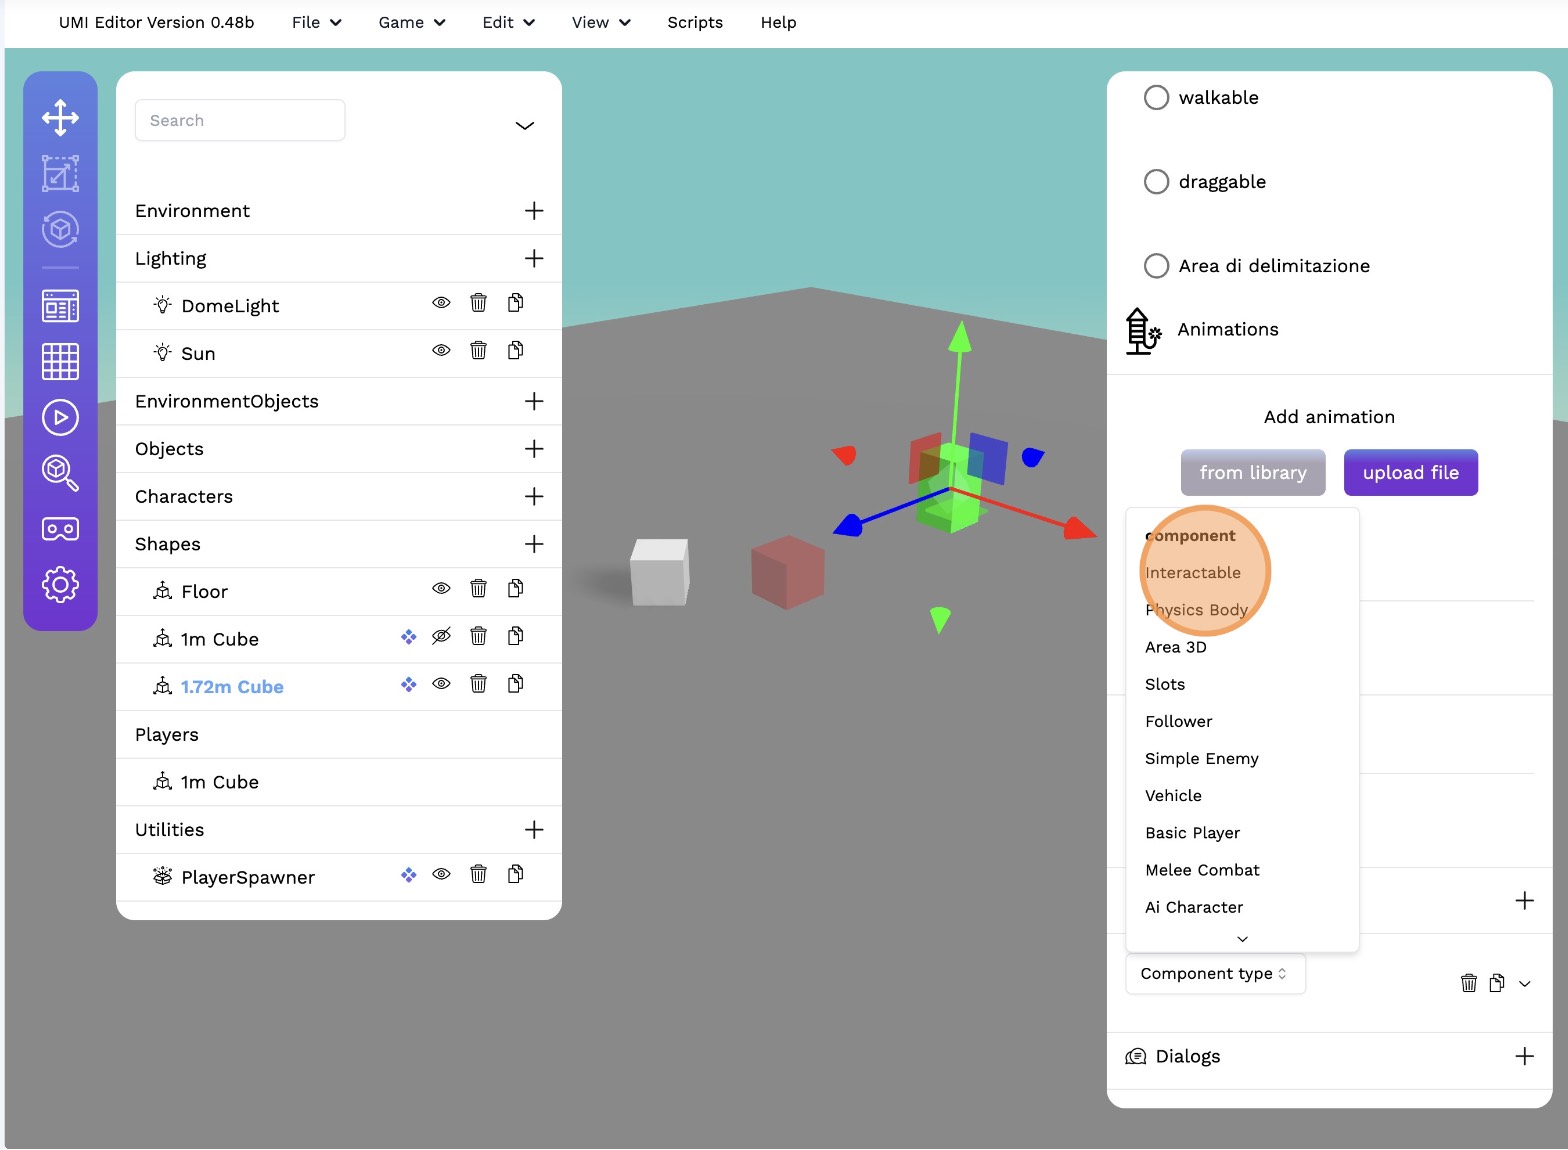
Task: Open the Game menu
Action: [411, 22]
